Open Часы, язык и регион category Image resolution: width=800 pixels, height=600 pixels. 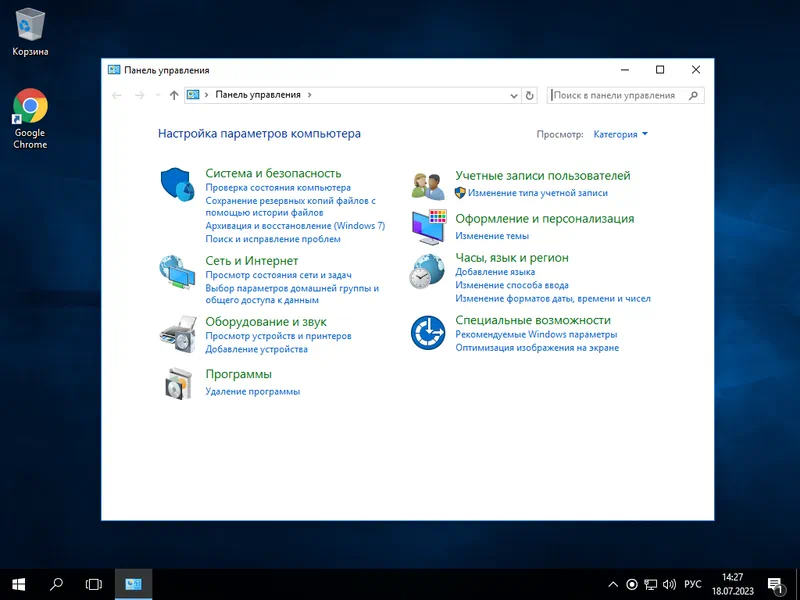coord(512,258)
